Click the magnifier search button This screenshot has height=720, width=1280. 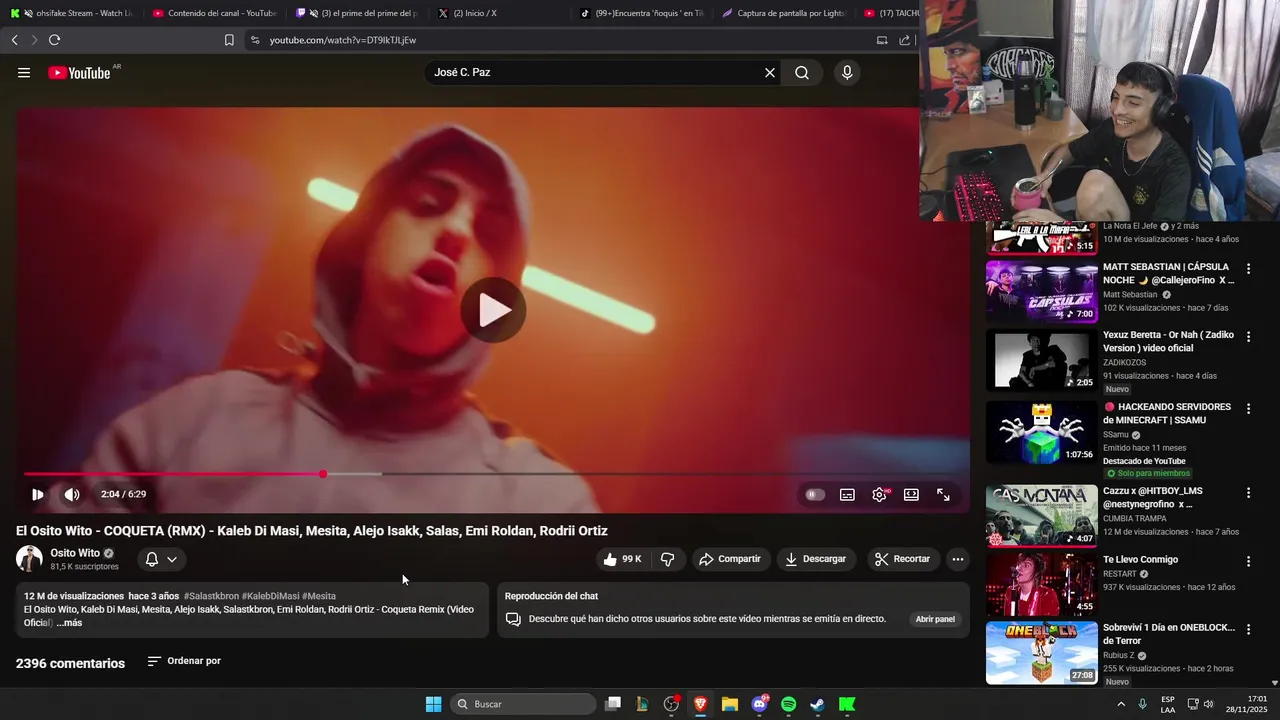point(802,72)
